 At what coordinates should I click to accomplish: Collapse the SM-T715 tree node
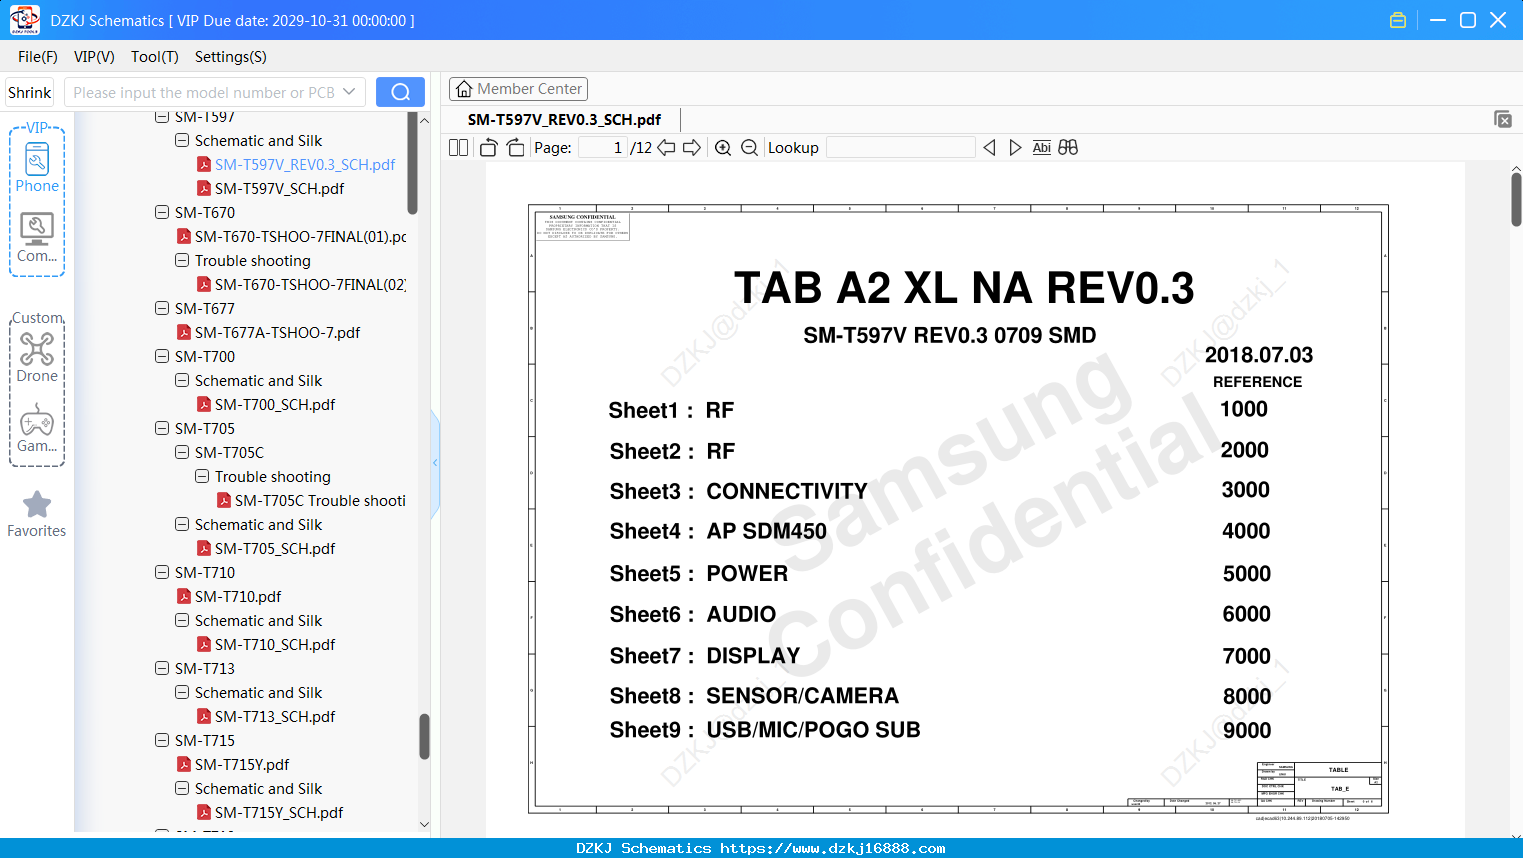pos(162,740)
